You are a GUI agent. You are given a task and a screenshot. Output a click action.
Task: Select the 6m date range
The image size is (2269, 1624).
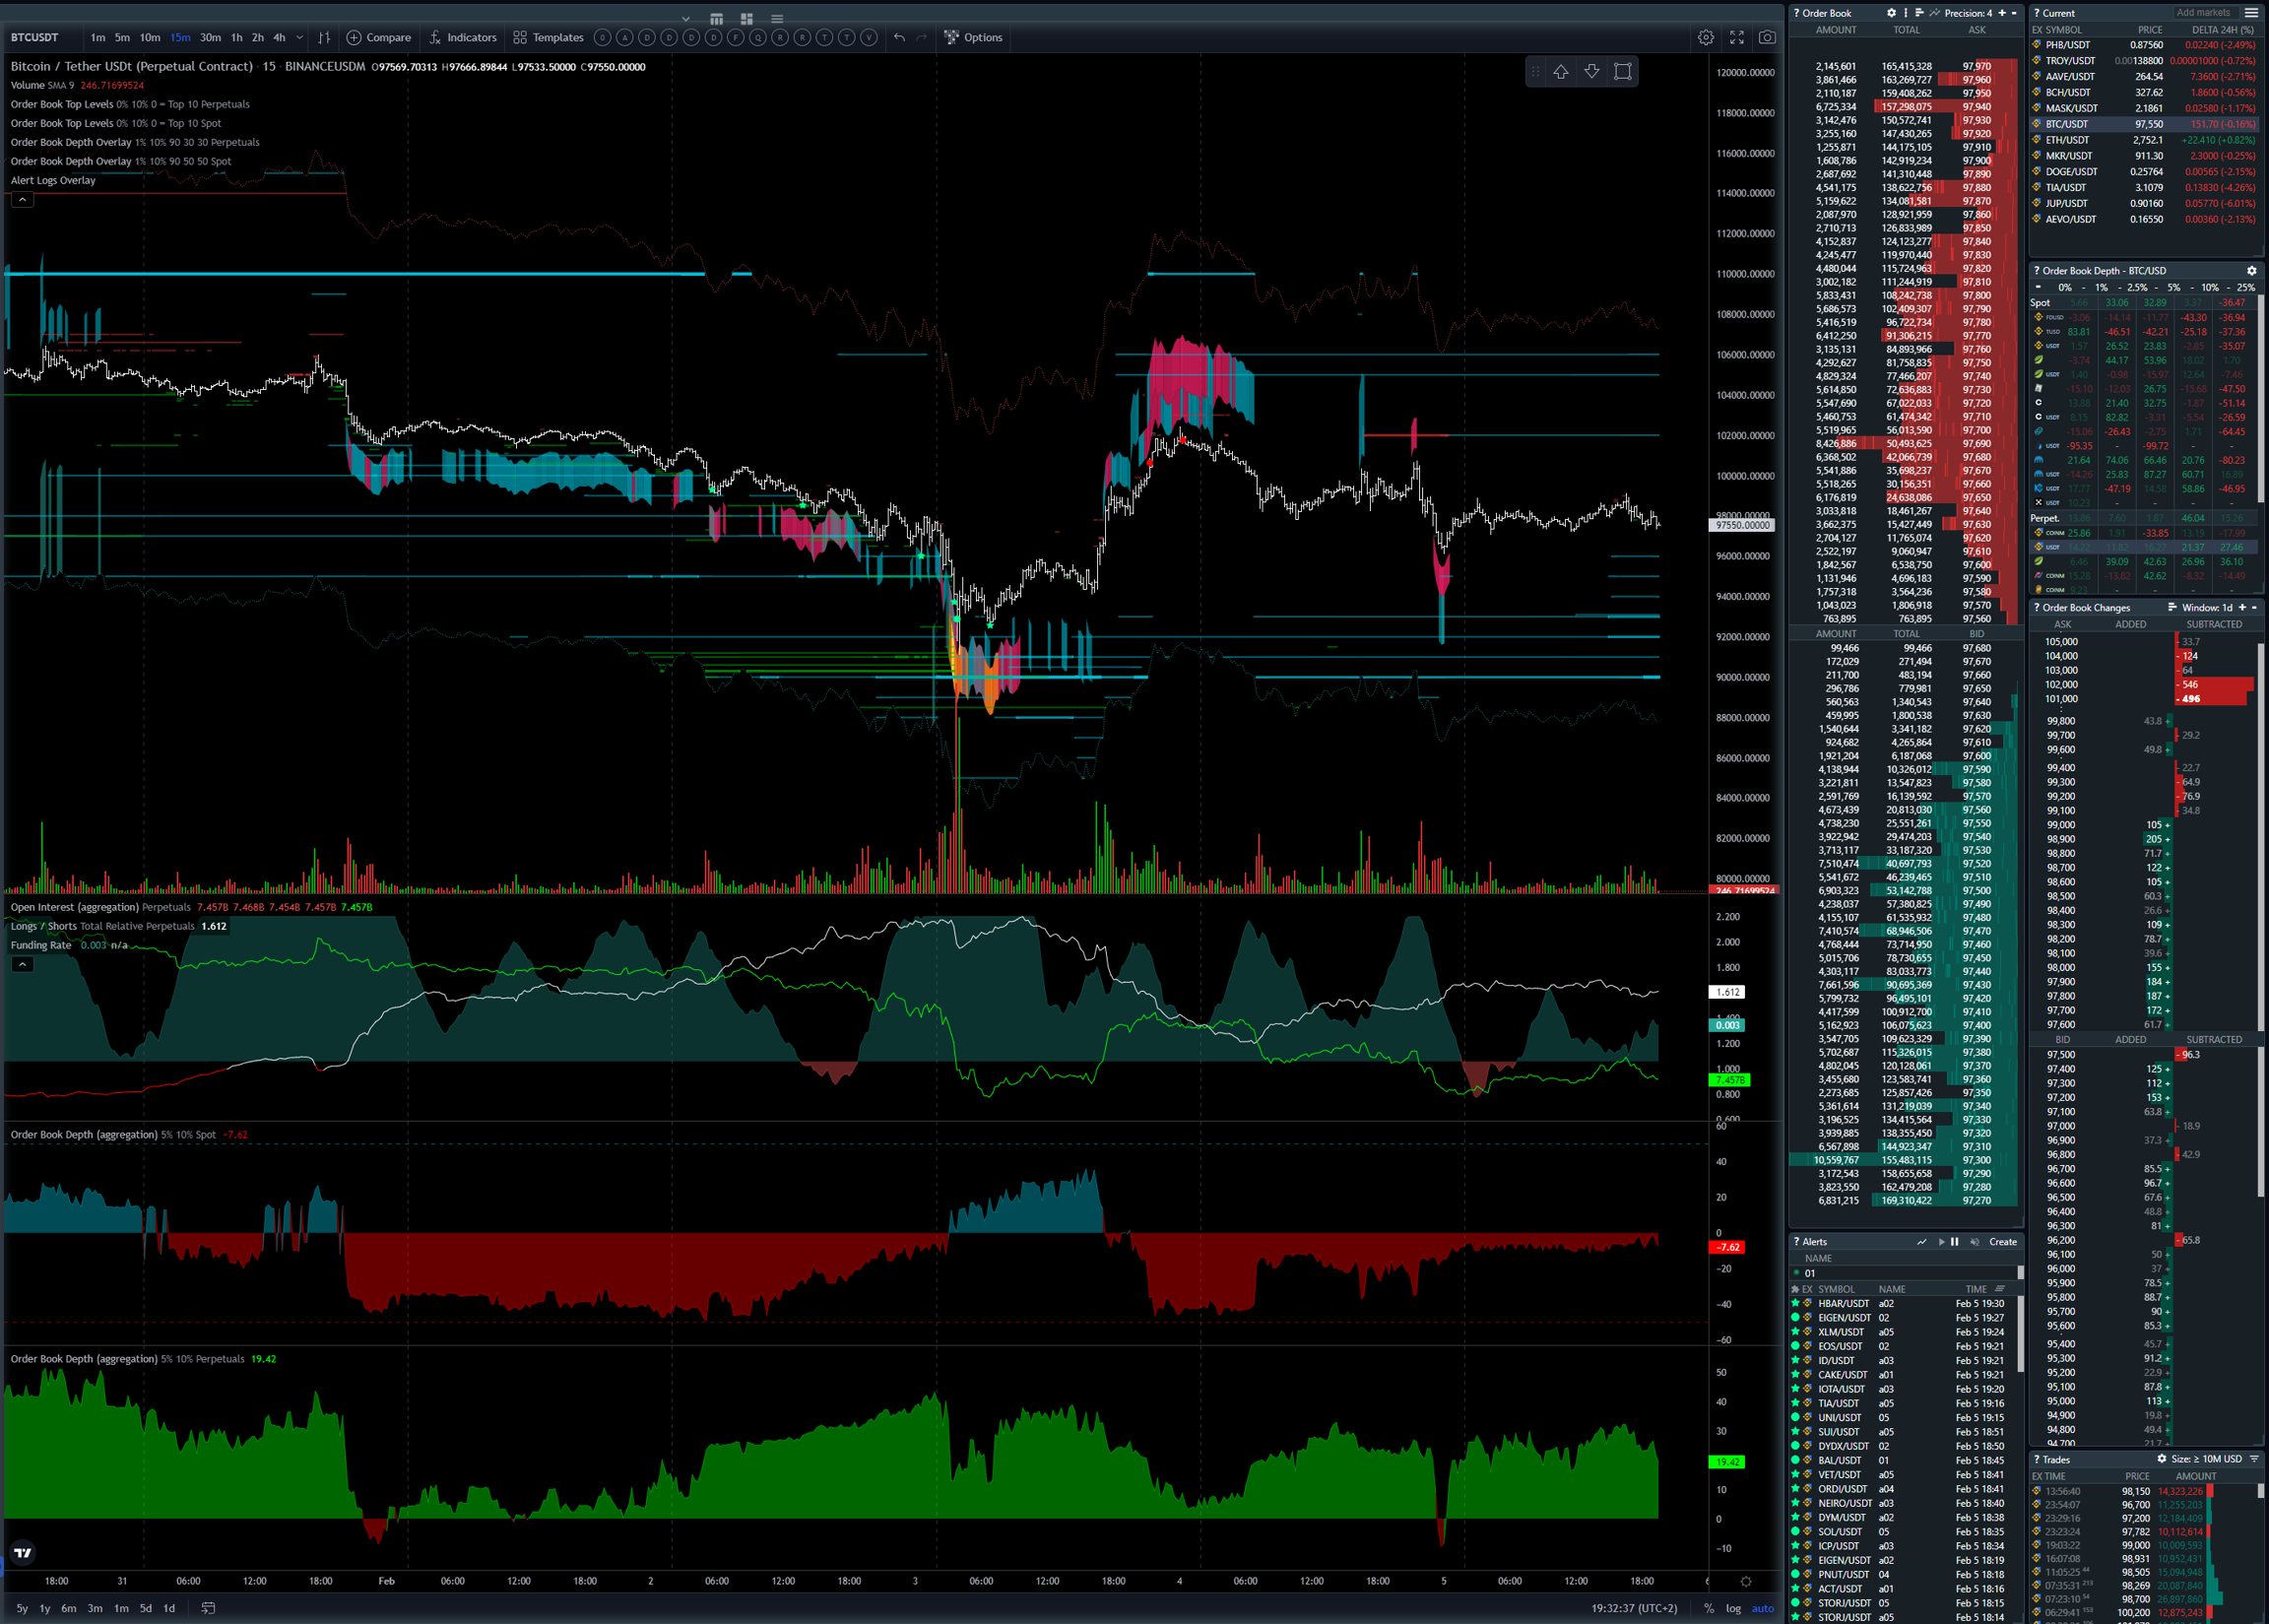pos(68,1608)
